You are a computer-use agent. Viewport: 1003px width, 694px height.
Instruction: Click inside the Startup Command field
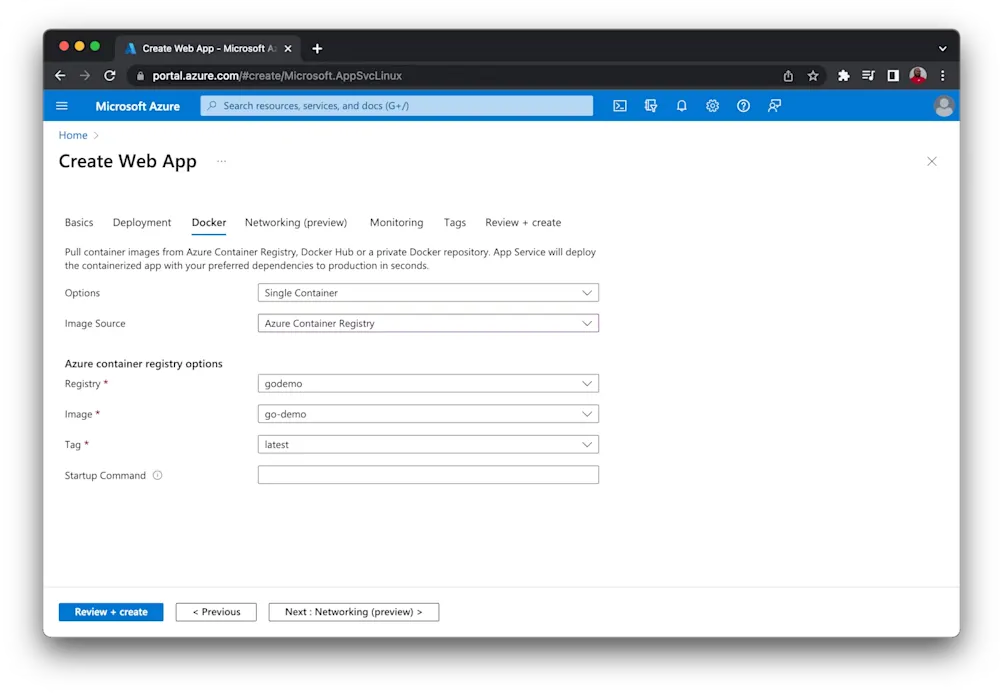coord(428,474)
